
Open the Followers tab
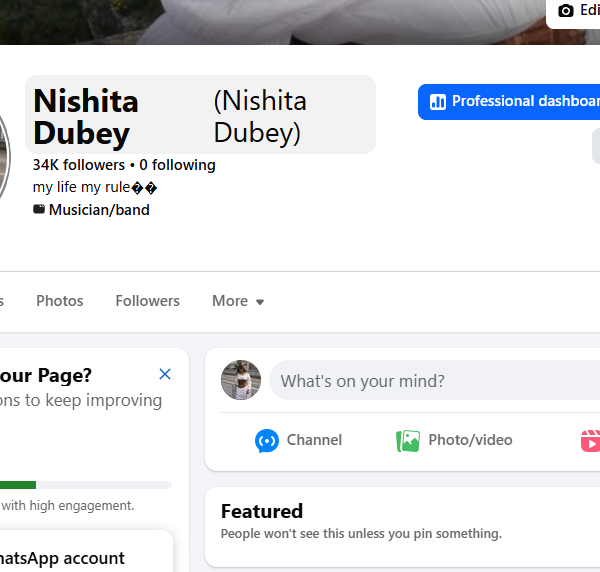pos(147,301)
